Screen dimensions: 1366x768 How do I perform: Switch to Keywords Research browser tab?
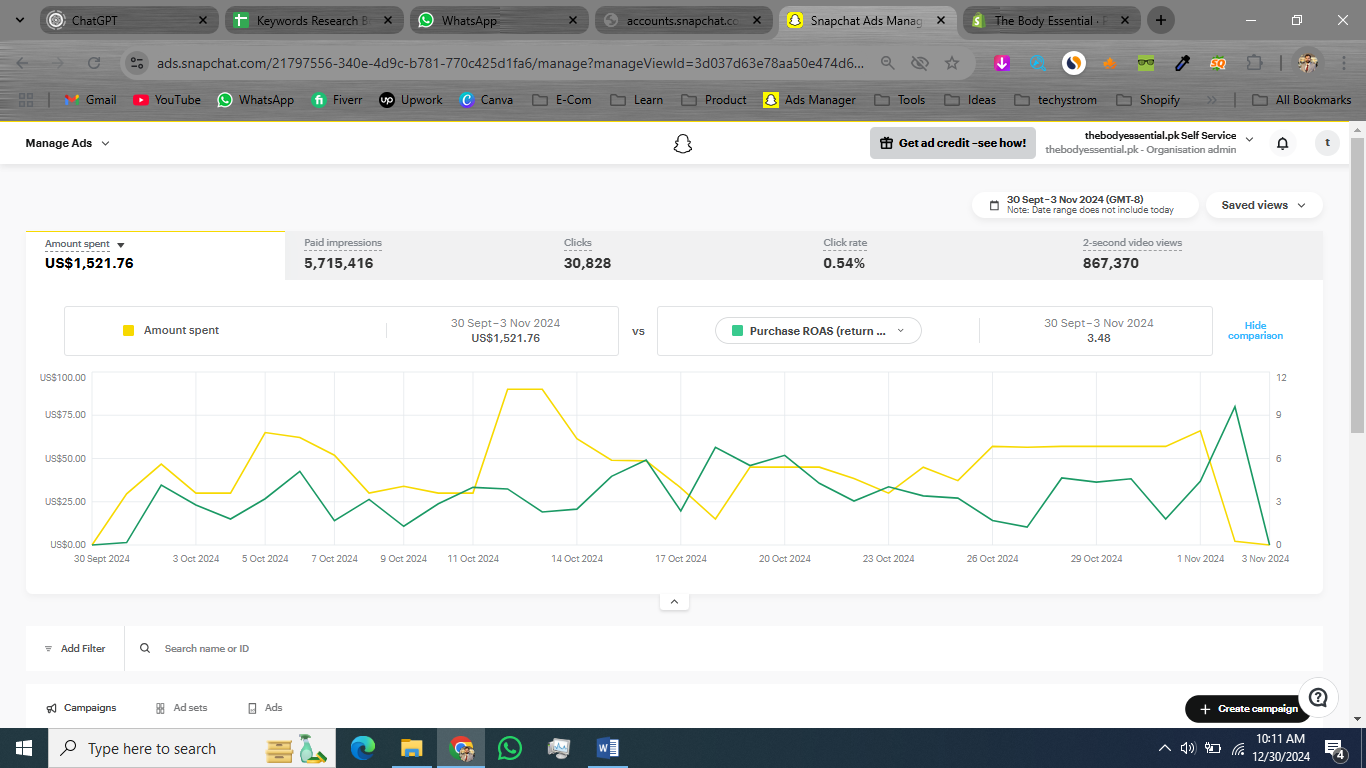[312, 20]
